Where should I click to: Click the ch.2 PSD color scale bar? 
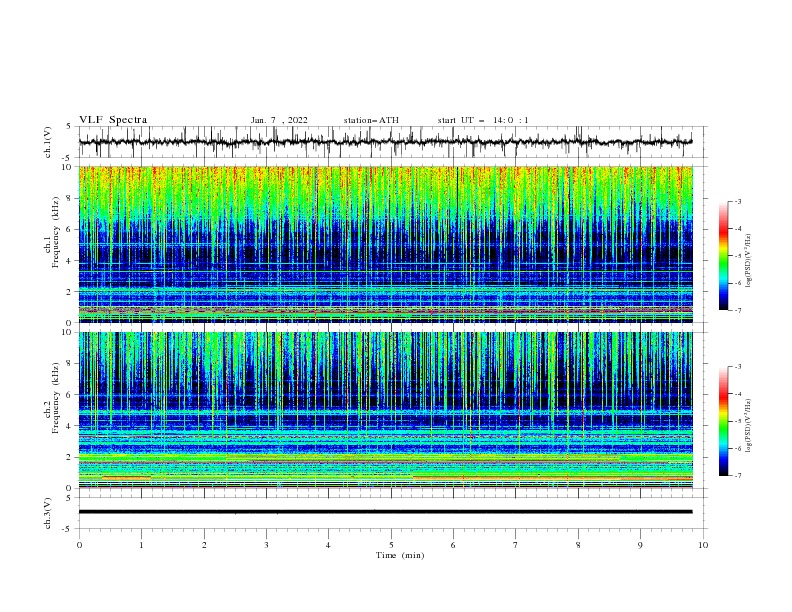point(724,421)
